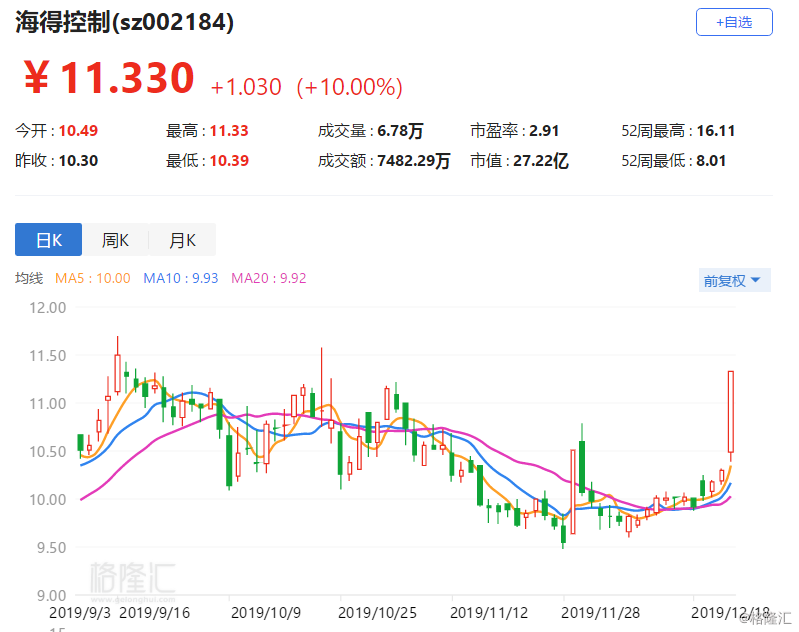Add stock to watchlist with +自选 button
The width and height of the screenshot is (799, 632).
click(734, 22)
